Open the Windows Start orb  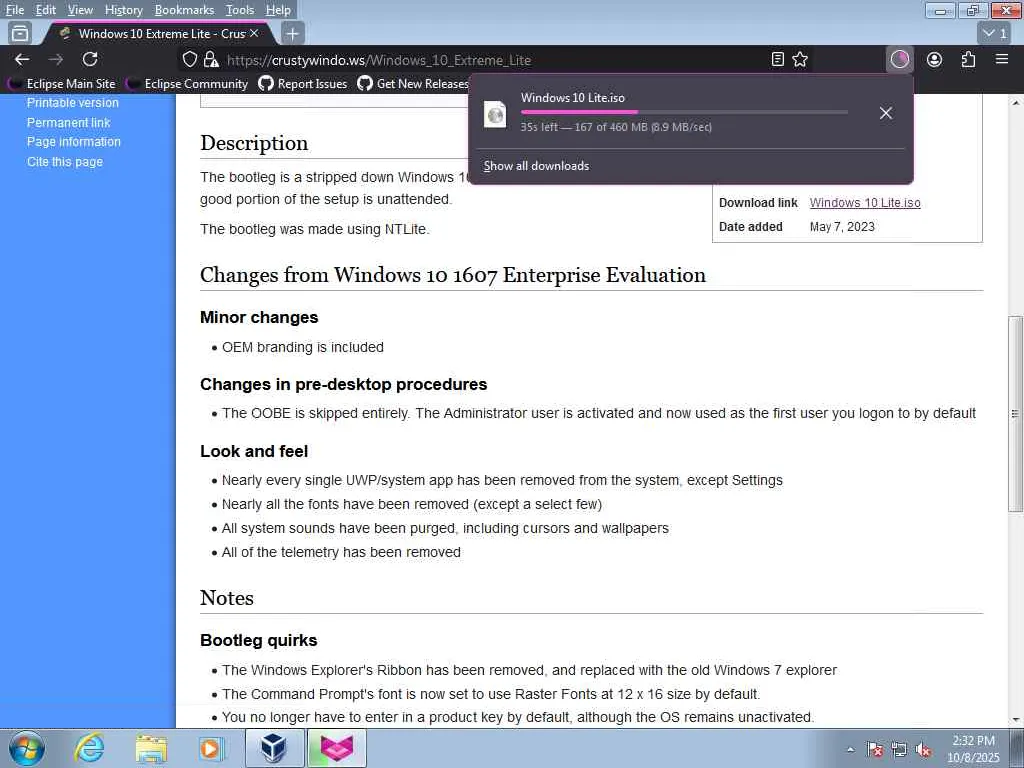27,748
